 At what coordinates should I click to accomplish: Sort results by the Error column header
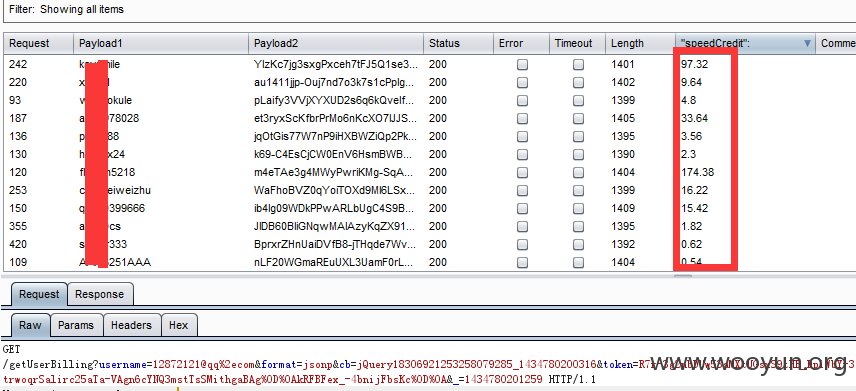click(522, 44)
